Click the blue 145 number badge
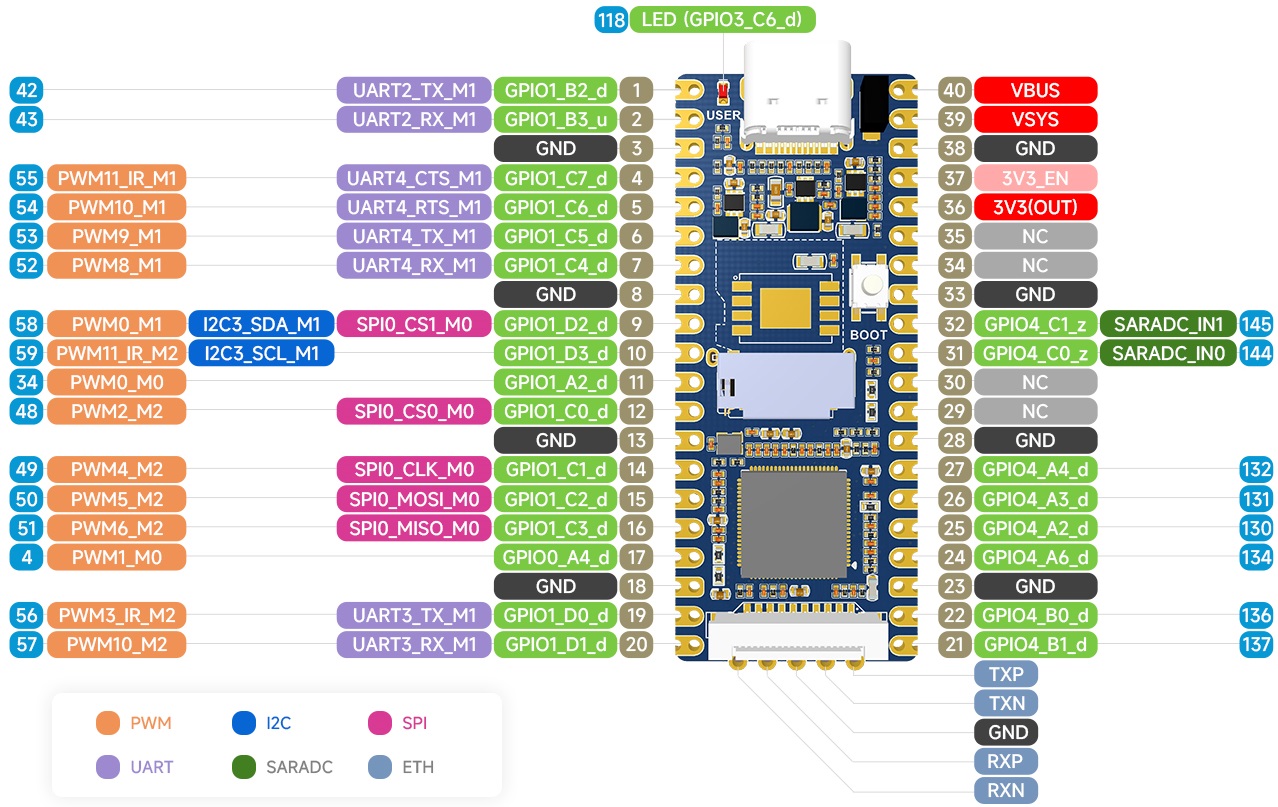This screenshot has height=807, width=1278. [x=1256, y=324]
